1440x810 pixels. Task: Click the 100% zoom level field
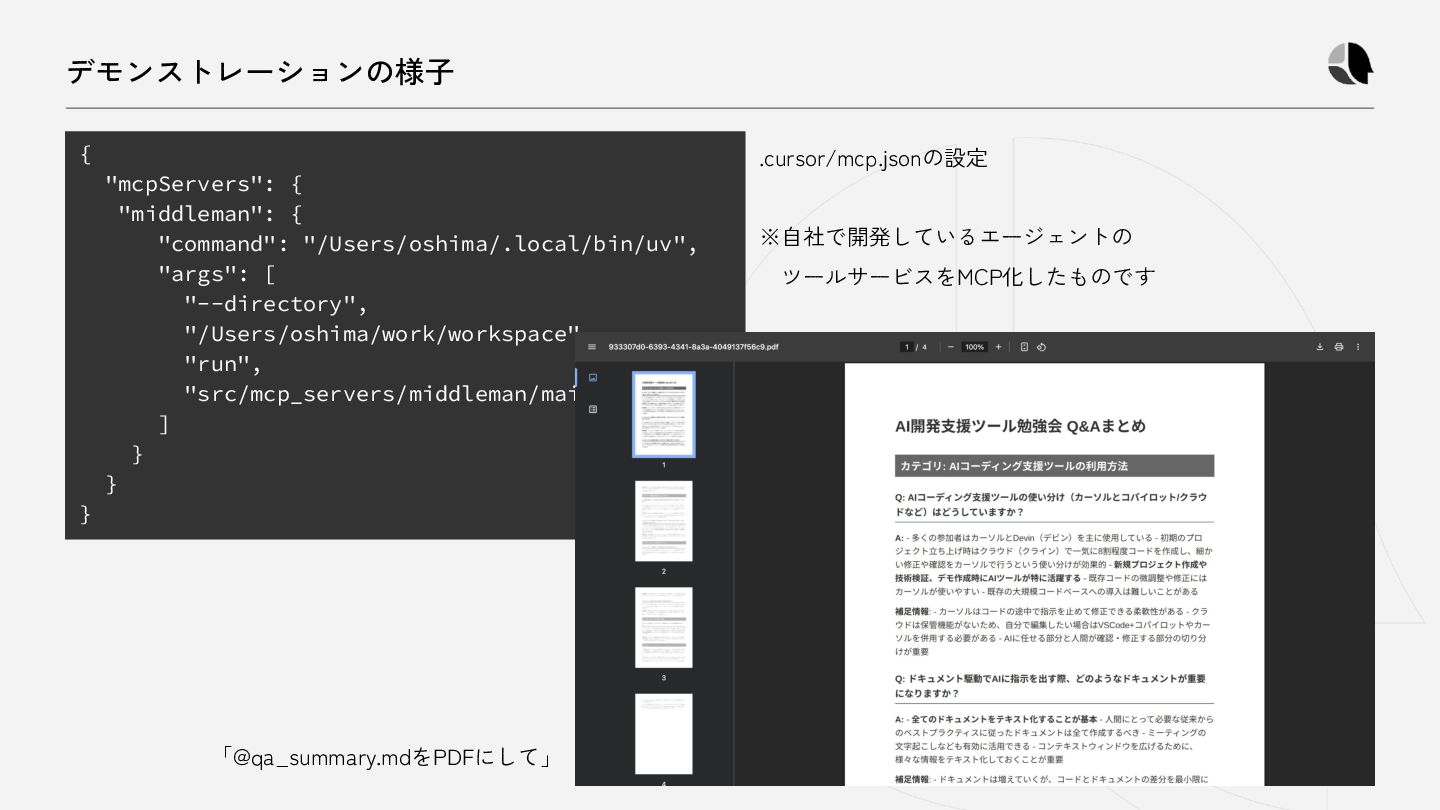(x=975, y=347)
